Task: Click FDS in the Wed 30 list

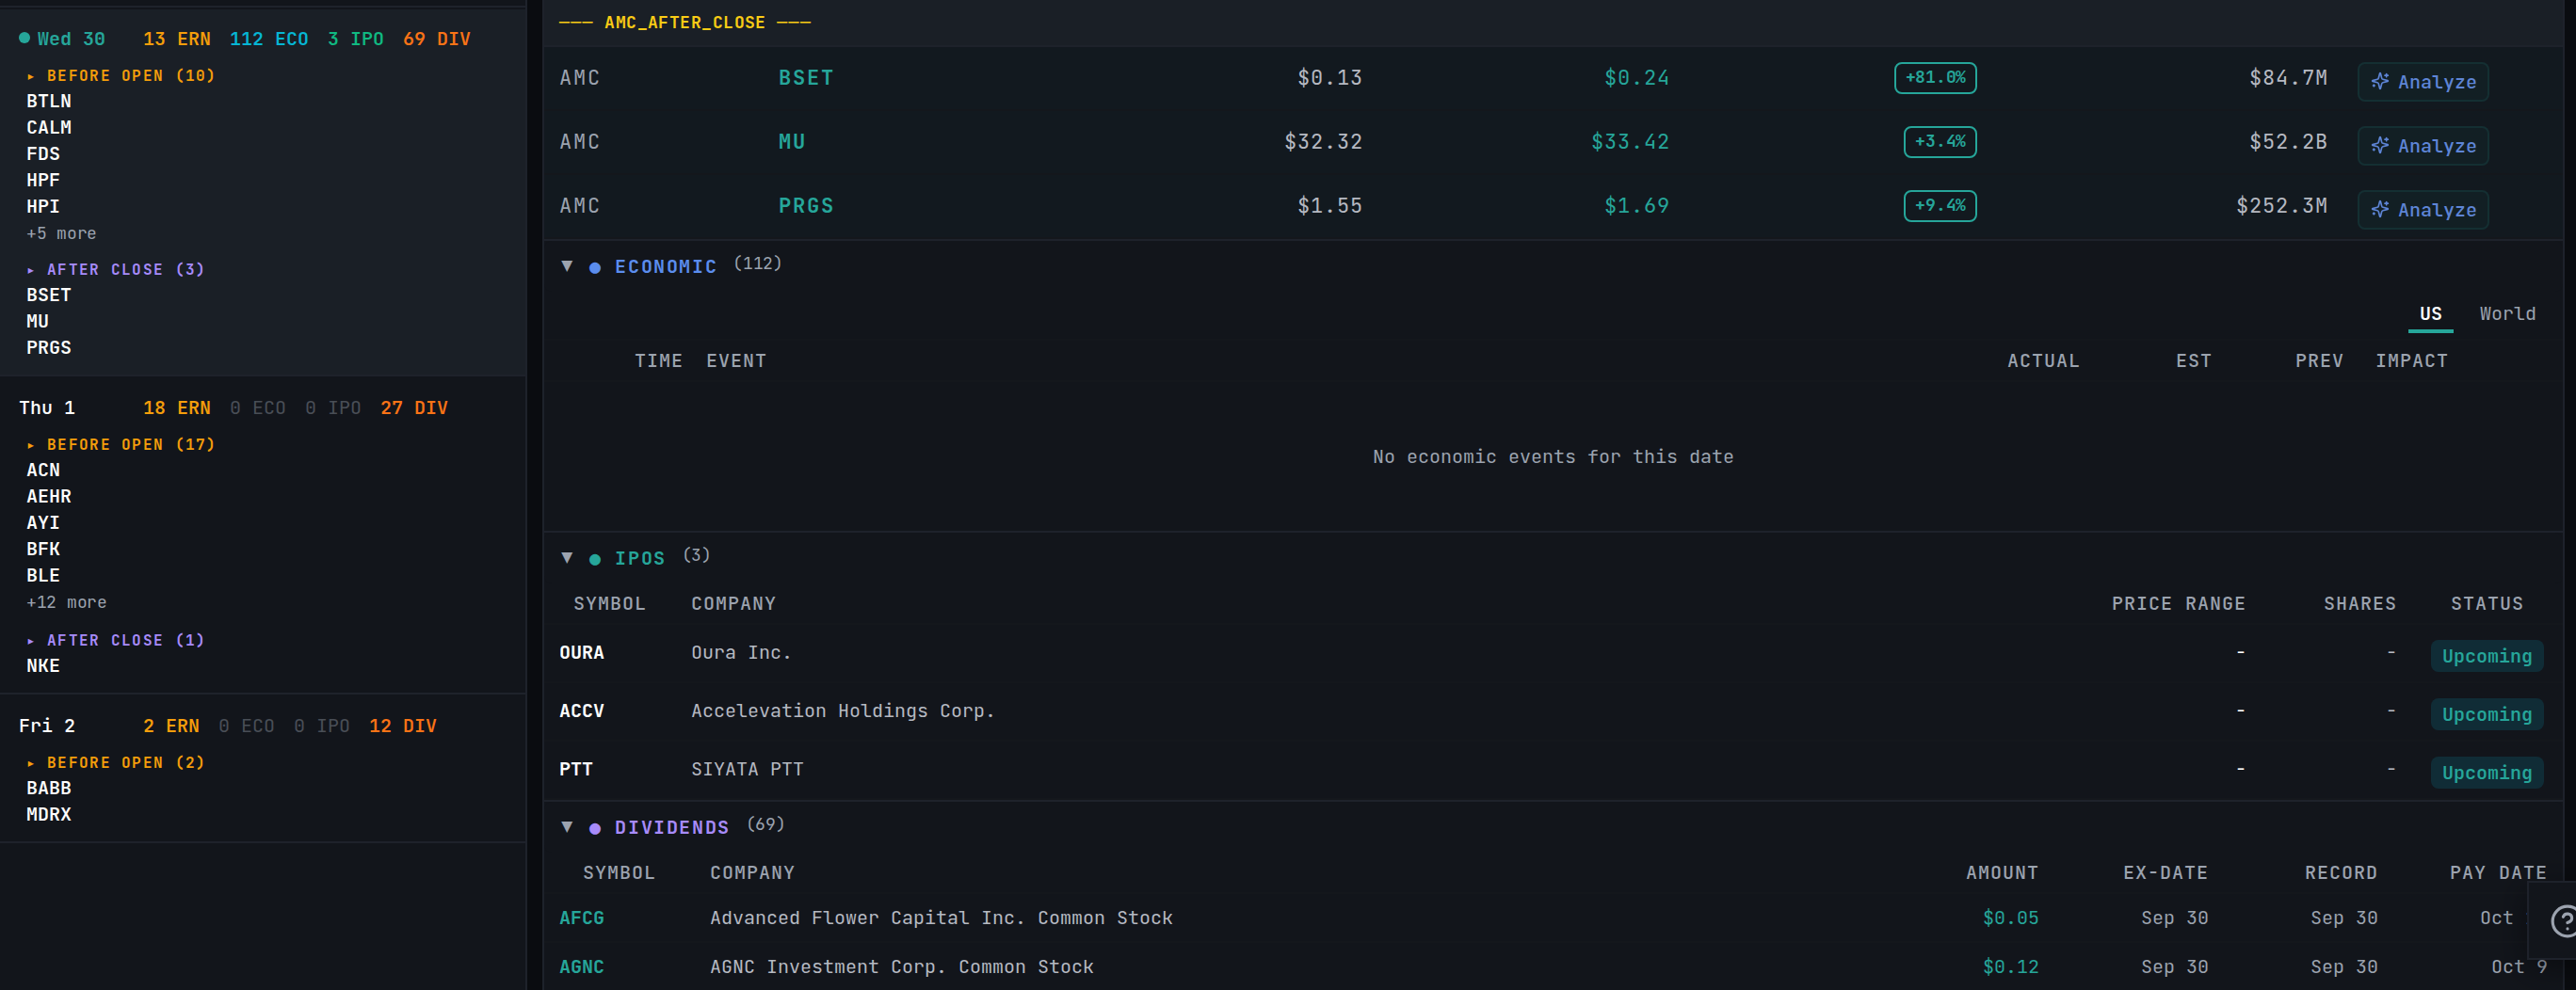Action: click(43, 154)
